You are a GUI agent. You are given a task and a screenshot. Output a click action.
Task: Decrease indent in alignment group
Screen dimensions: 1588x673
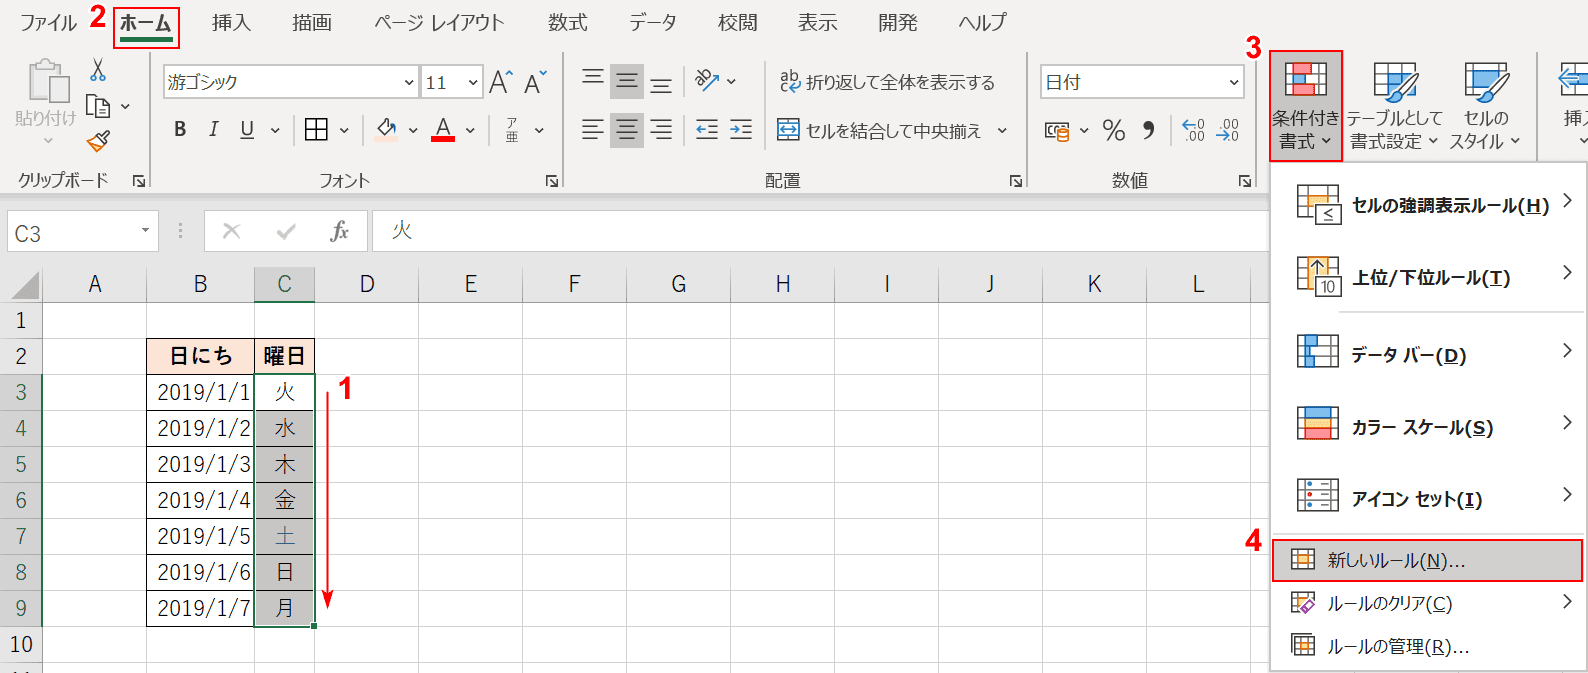707,129
